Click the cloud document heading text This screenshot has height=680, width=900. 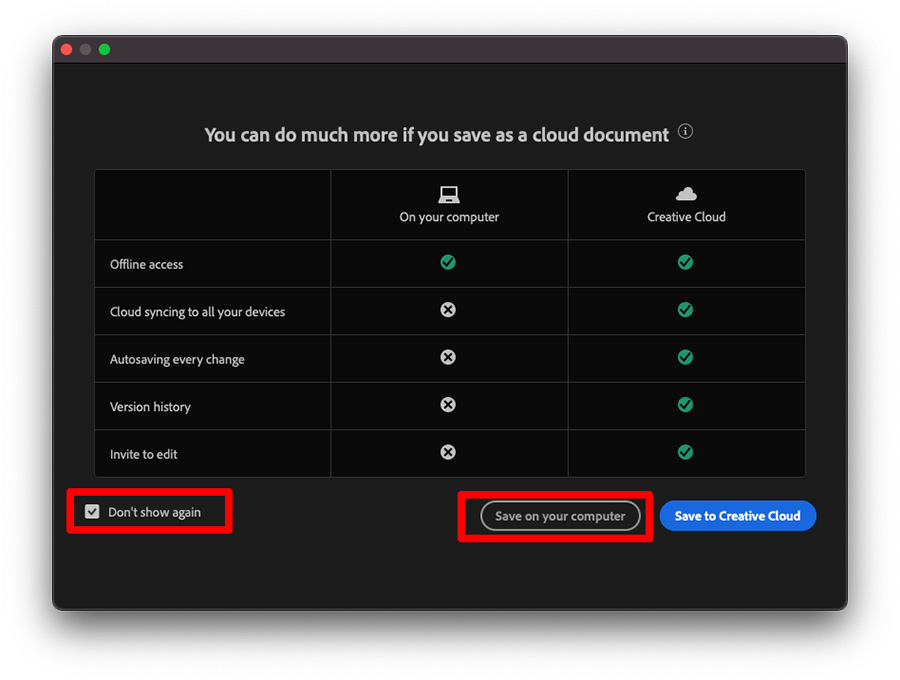point(437,135)
